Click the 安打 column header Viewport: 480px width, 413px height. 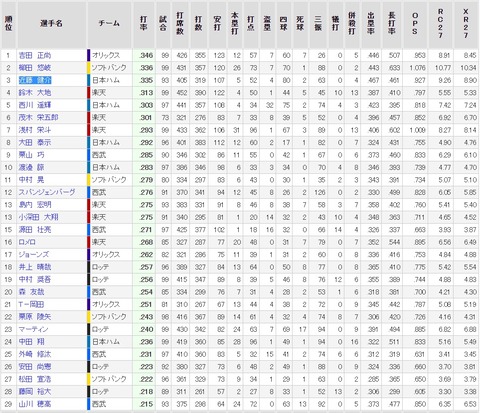217,24
